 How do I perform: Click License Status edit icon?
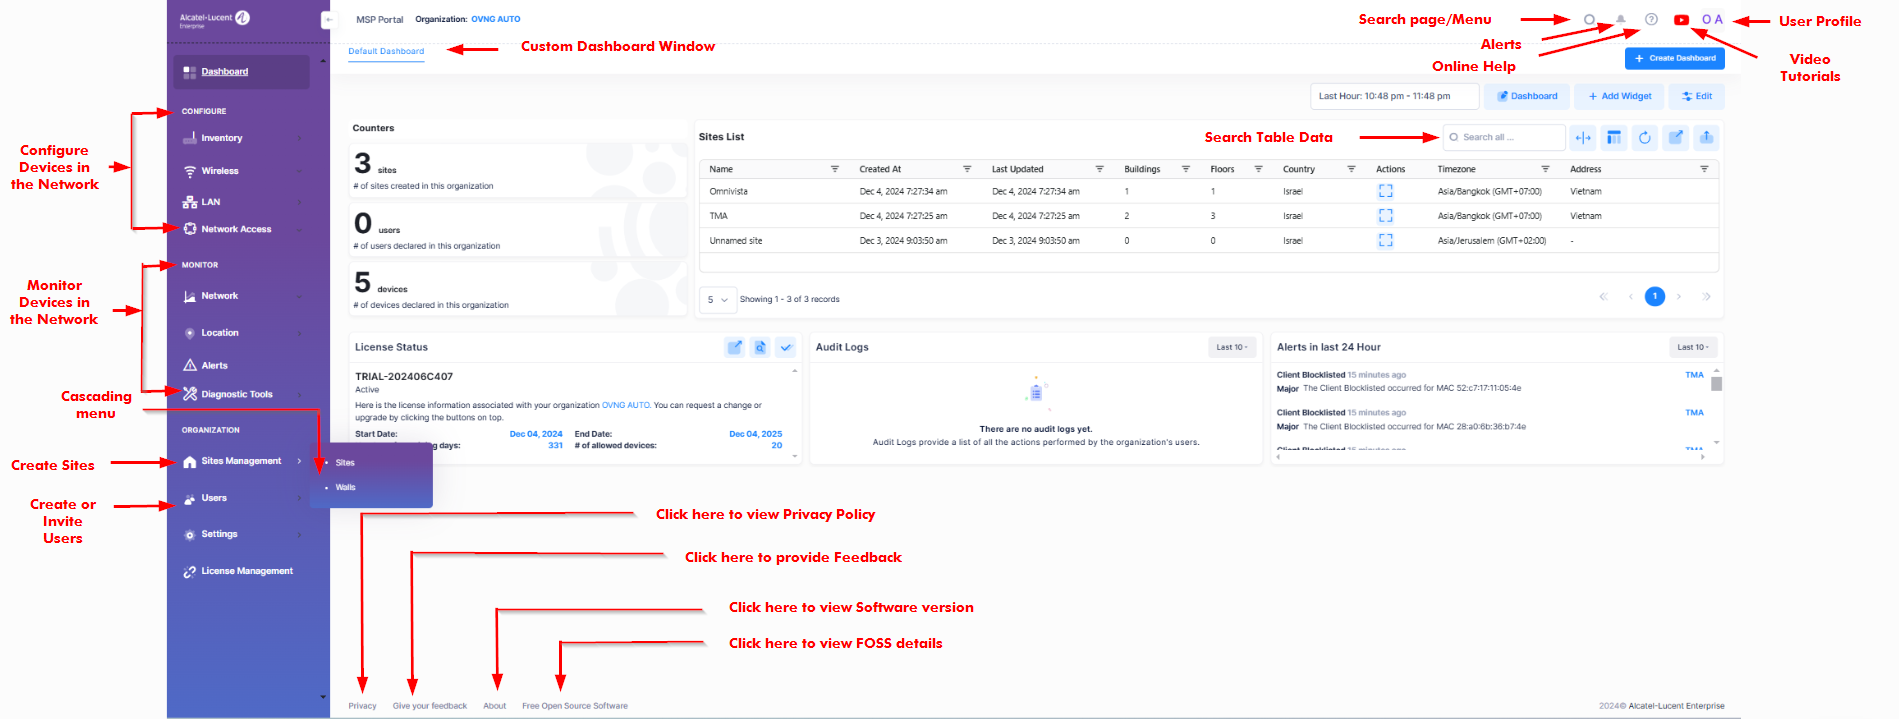(x=735, y=347)
